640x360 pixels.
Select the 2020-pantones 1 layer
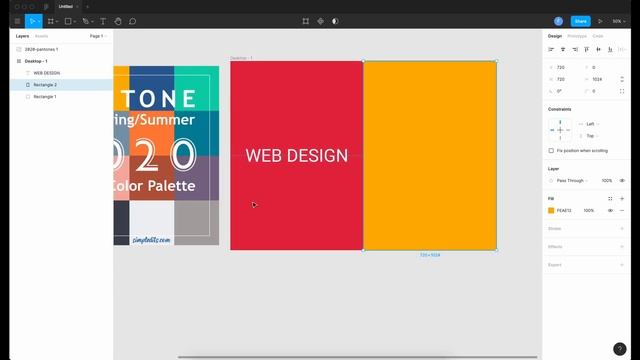[61, 49]
